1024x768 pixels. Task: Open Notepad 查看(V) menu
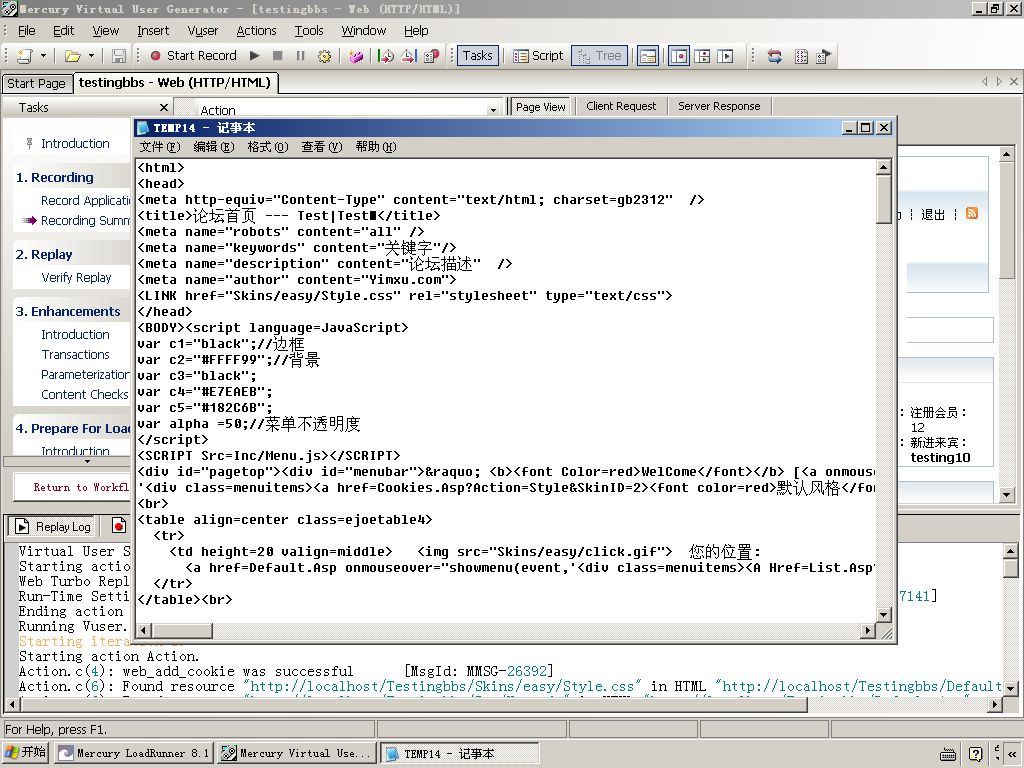pyautogui.click(x=322, y=147)
